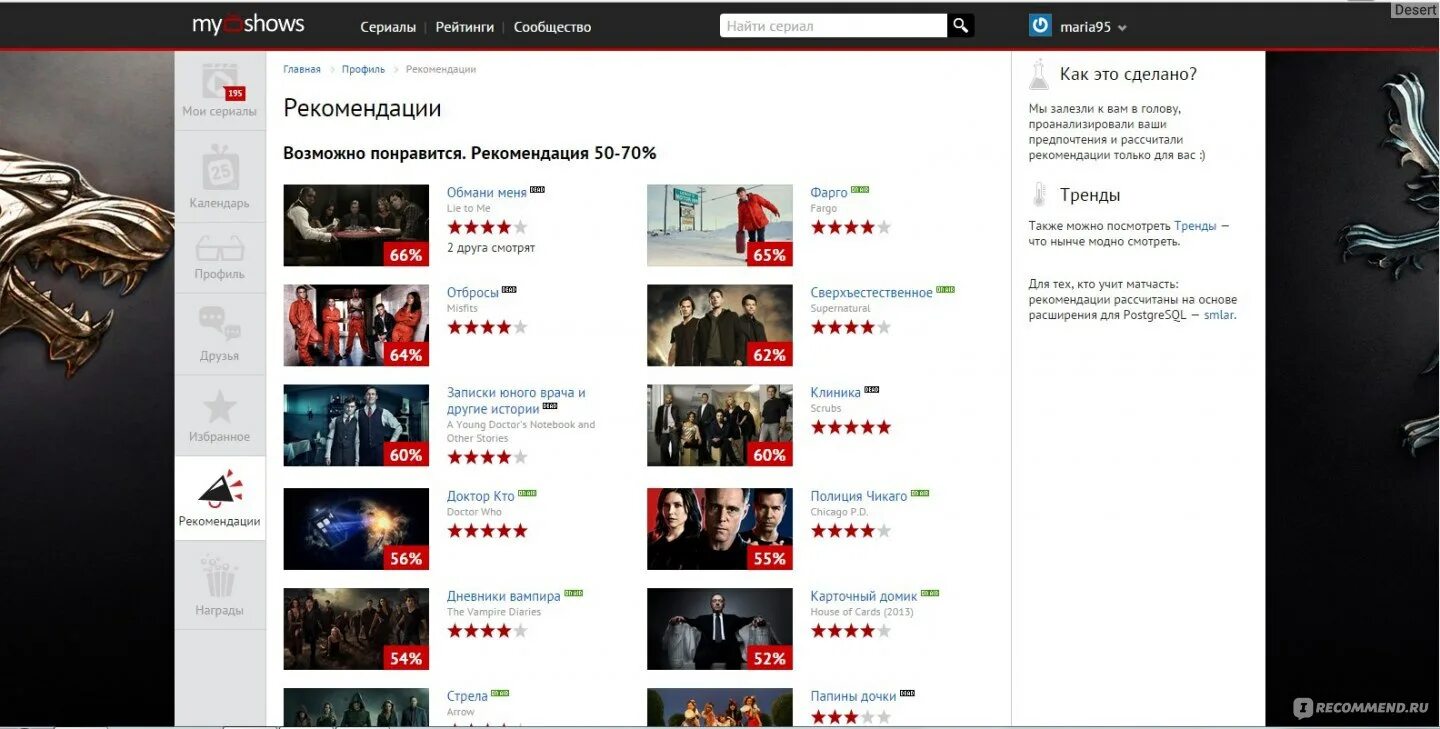Click the maria95 avatar icon
The height and width of the screenshot is (729, 1440).
pos(1041,26)
